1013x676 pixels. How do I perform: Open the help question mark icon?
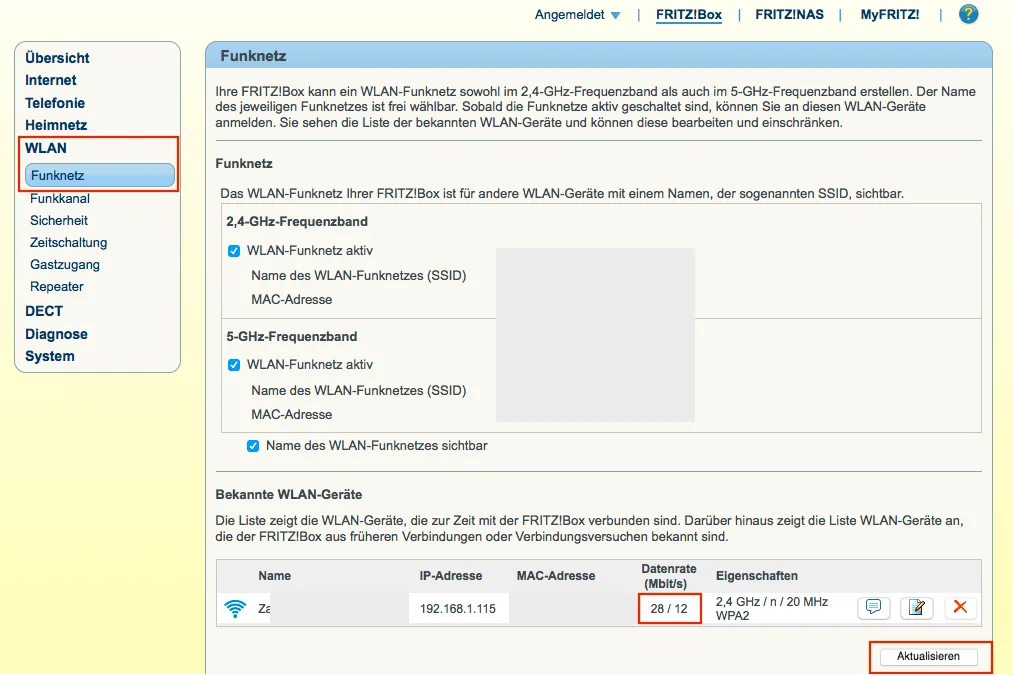click(968, 14)
